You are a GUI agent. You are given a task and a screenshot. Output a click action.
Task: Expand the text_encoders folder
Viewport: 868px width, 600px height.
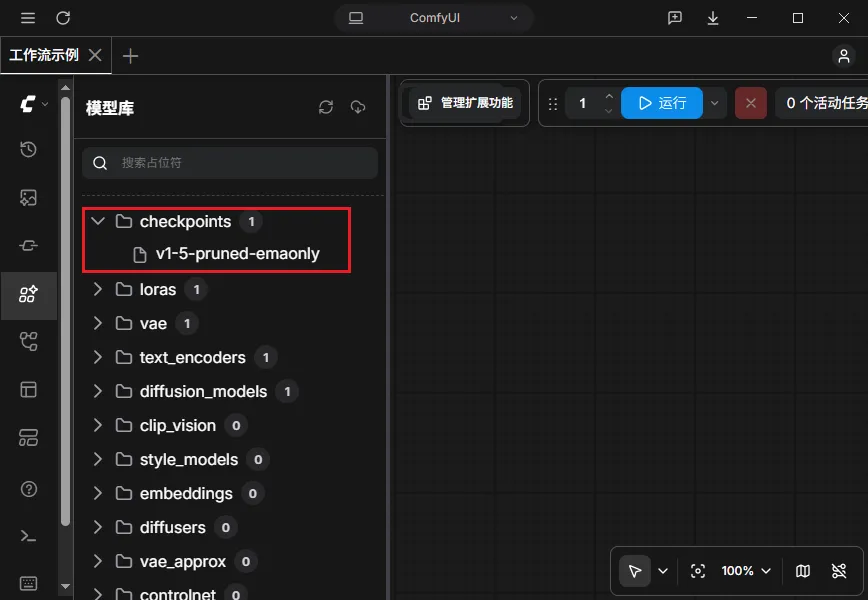98,357
